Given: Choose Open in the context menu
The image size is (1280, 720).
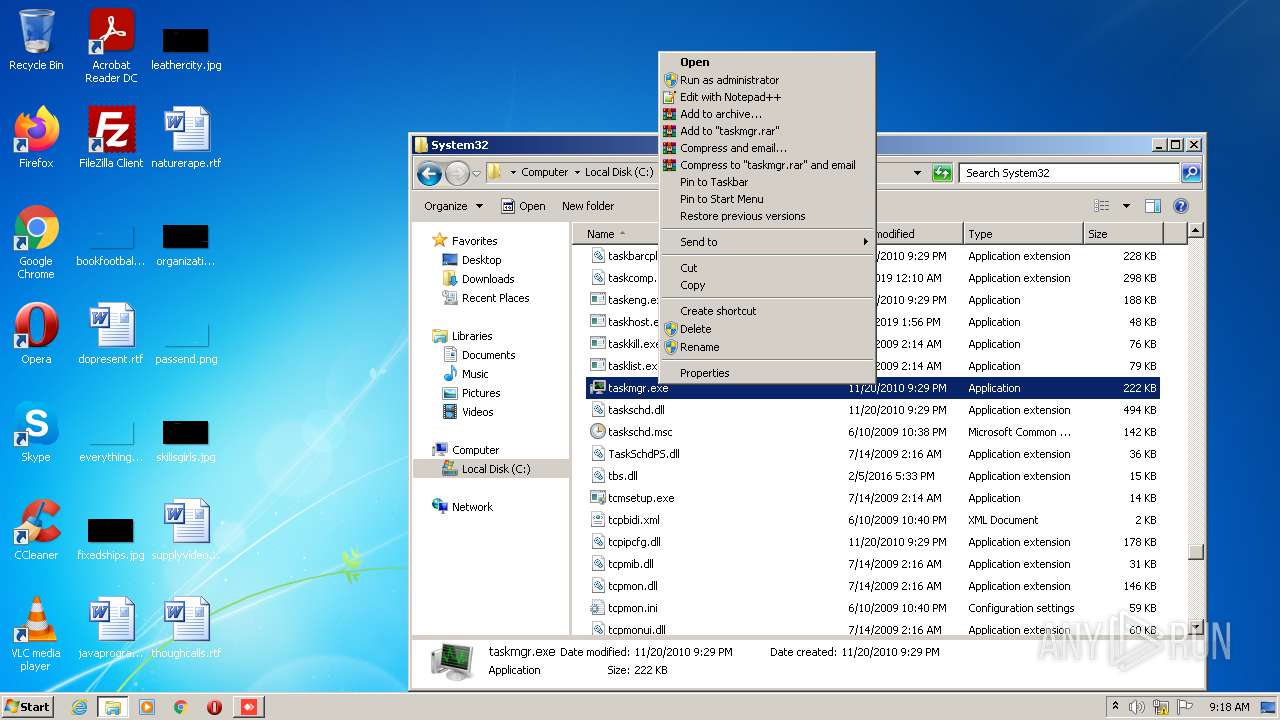Looking at the screenshot, I should tap(767, 62).
